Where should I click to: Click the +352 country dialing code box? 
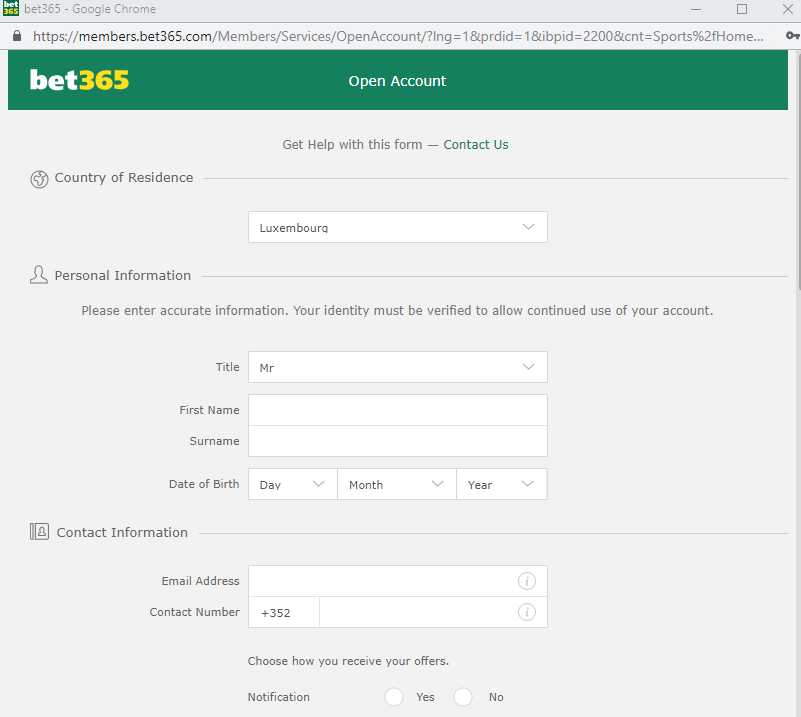point(284,612)
